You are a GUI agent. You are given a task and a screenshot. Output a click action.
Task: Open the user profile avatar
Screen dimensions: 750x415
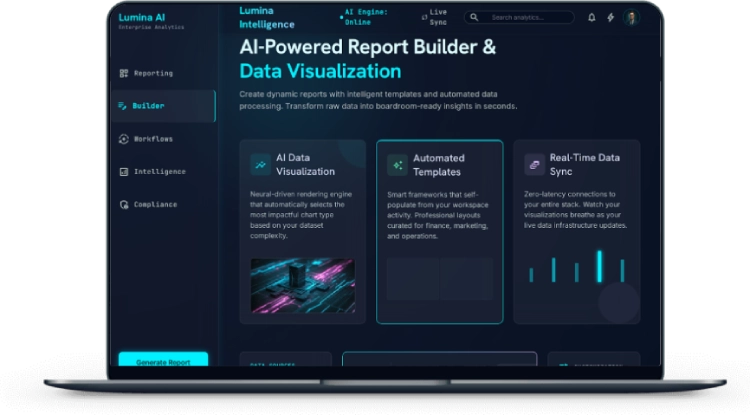click(631, 18)
